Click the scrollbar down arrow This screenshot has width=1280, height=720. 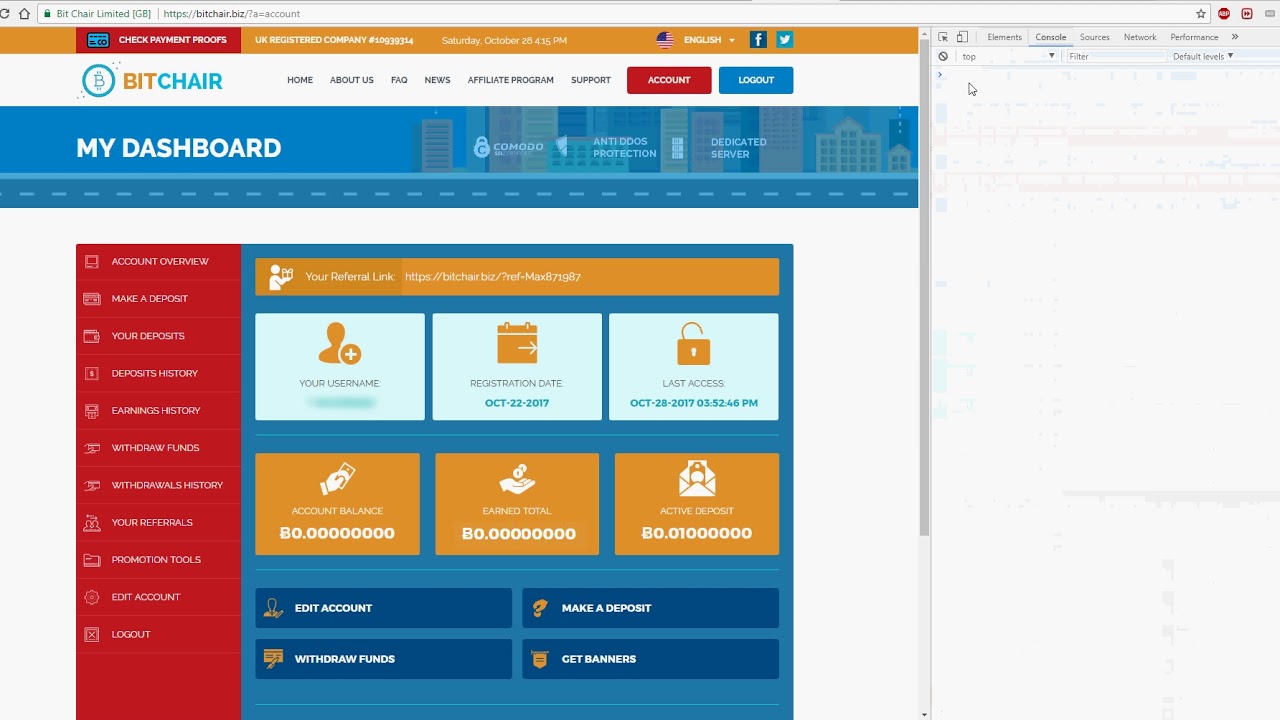click(x=924, y=714)
